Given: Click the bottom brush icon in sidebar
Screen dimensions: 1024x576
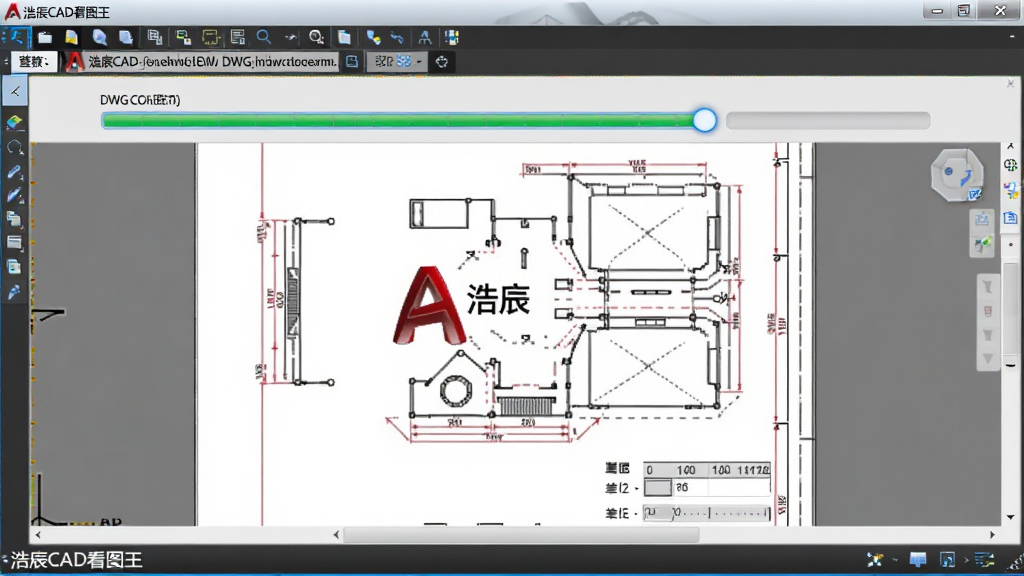Looking at the screenshot, I should tap(14, 292).
